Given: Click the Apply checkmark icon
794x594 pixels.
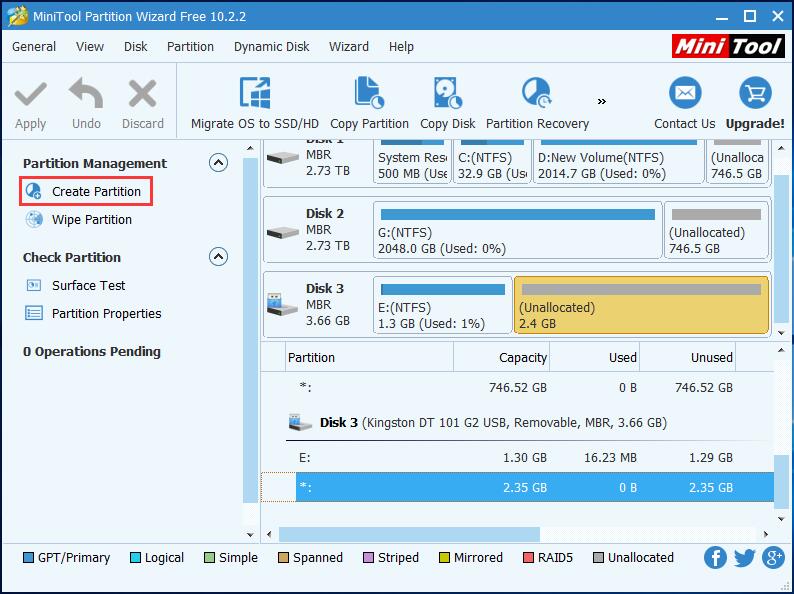Looking at the screenshot, I should pyautogui.click(x=30, y=95).
